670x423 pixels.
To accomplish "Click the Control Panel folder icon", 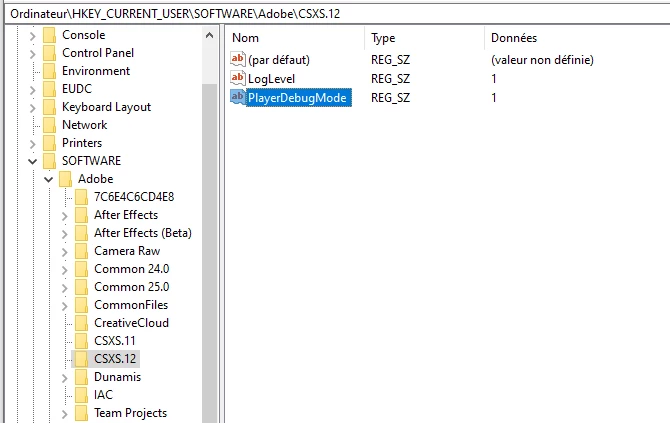I will [x=50, y=53].
